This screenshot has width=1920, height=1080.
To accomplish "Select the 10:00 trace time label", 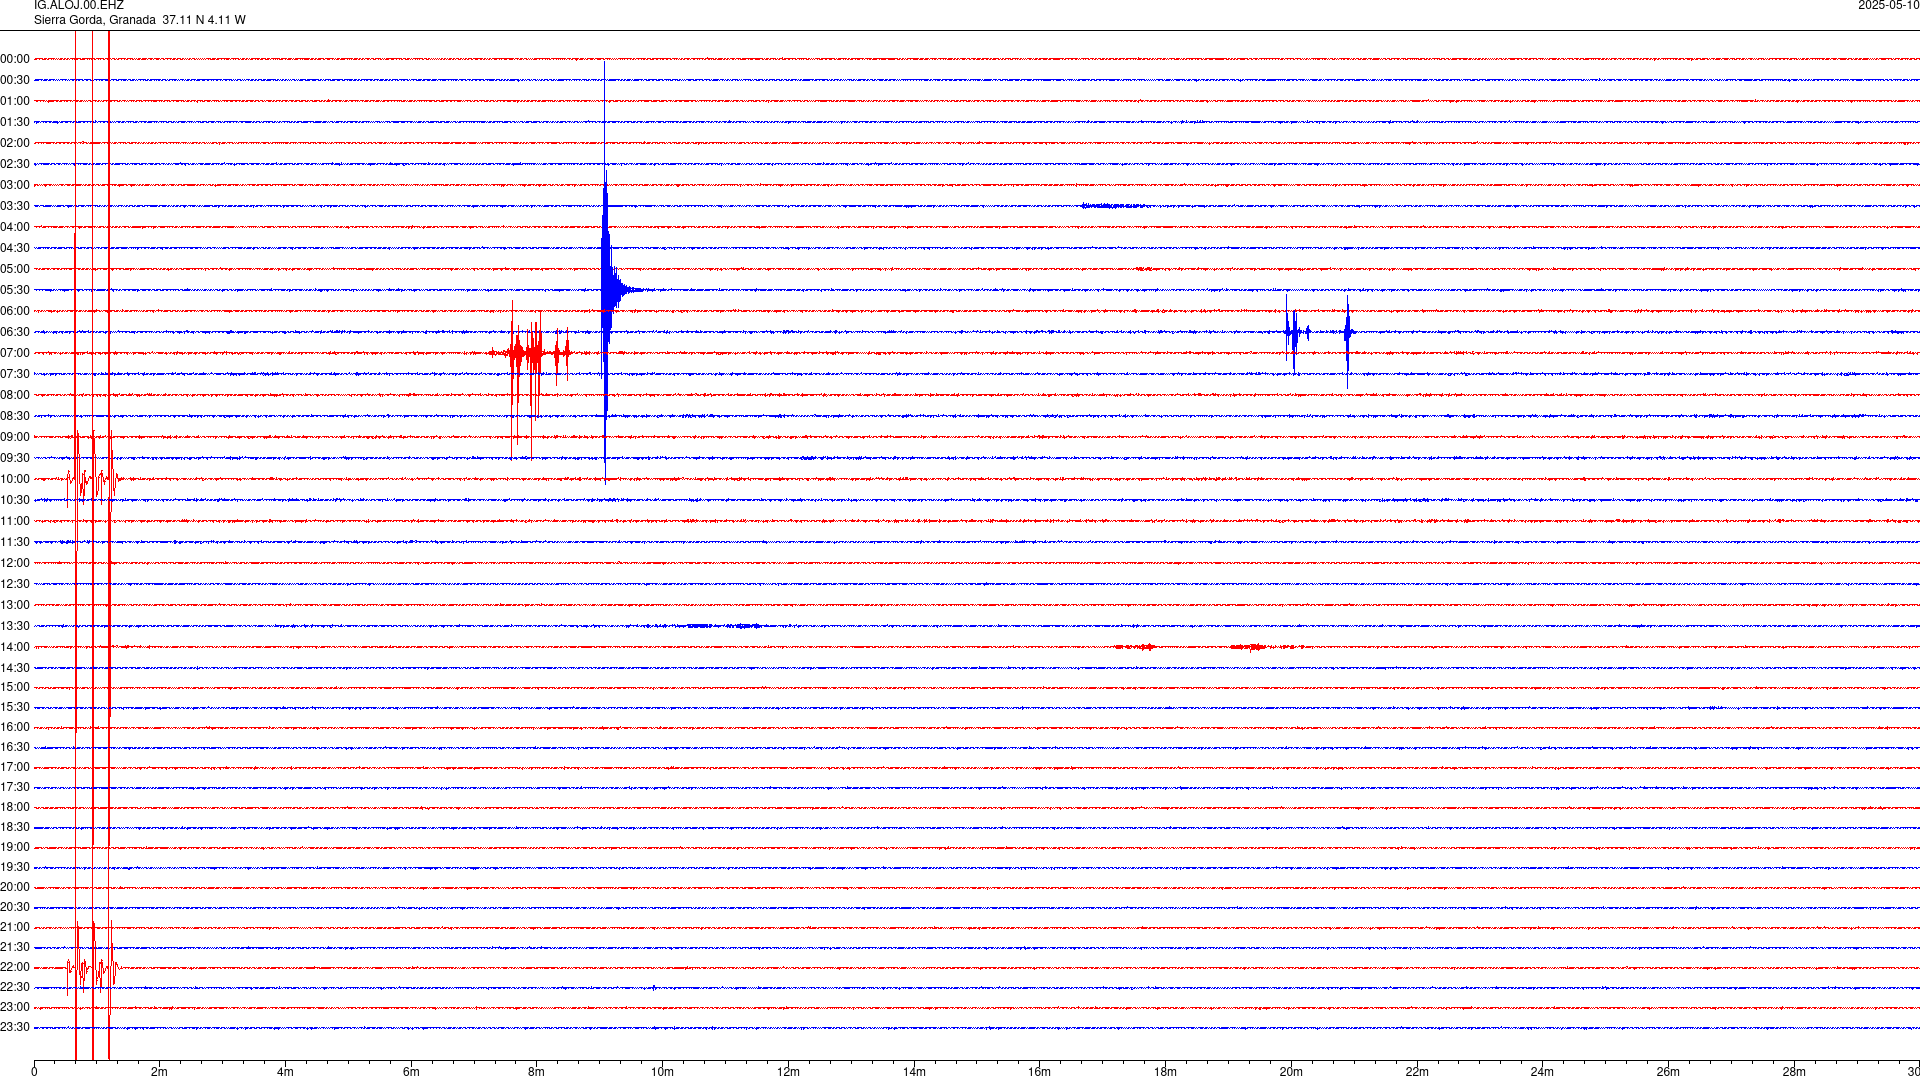I will 15,479.
